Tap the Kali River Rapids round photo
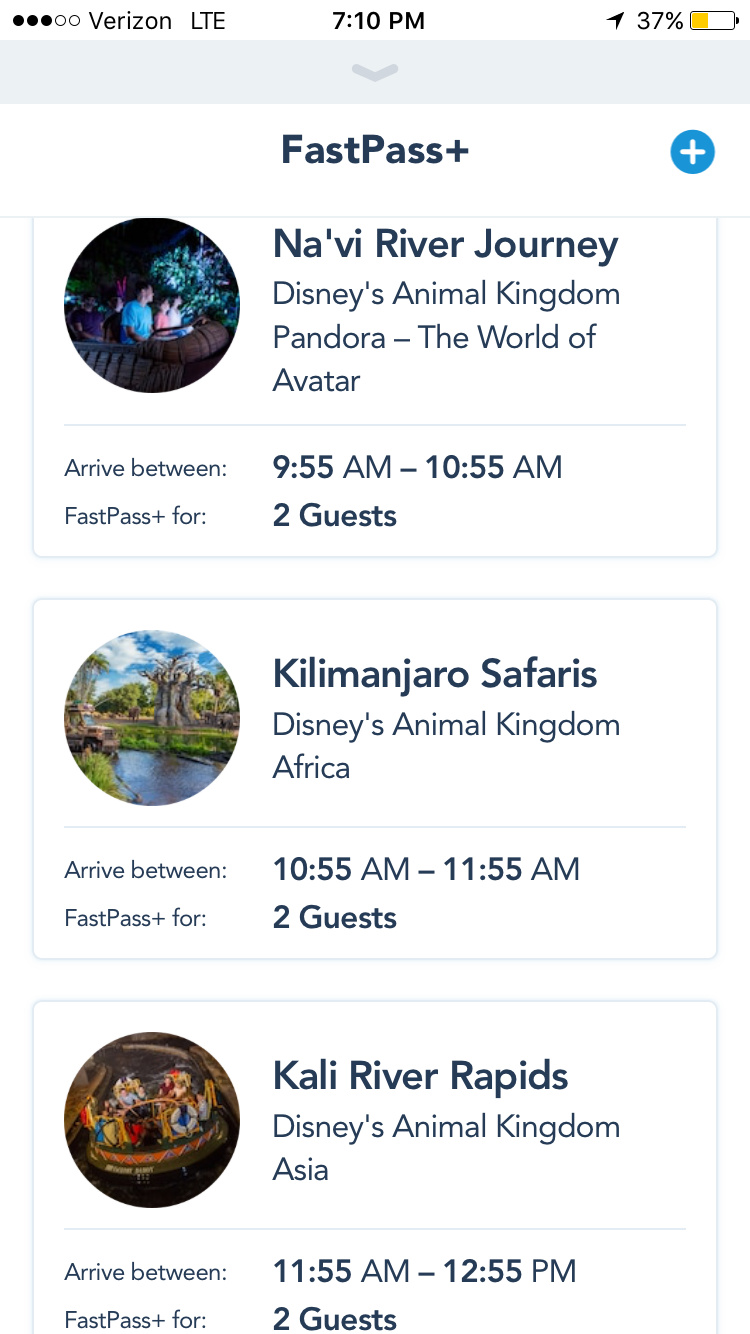 click(x=152, y=1119)
